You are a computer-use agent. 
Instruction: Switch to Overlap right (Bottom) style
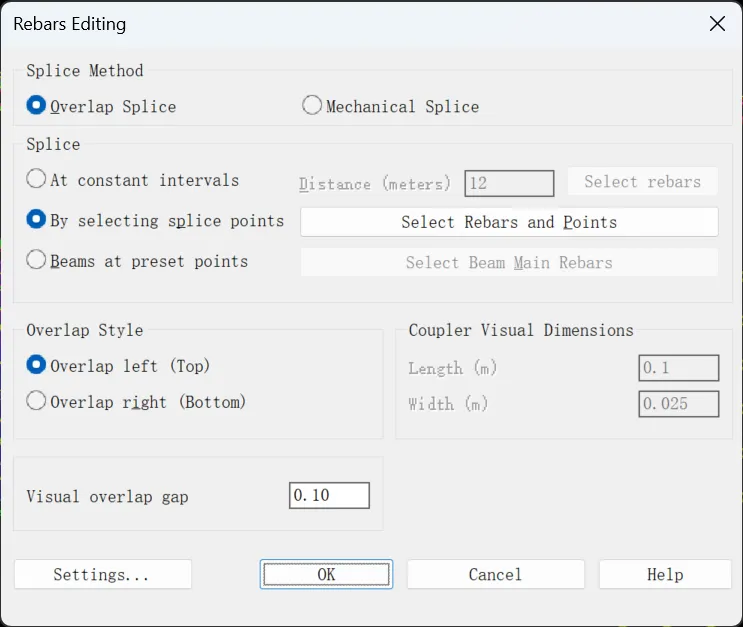click(x=136, y=401)
